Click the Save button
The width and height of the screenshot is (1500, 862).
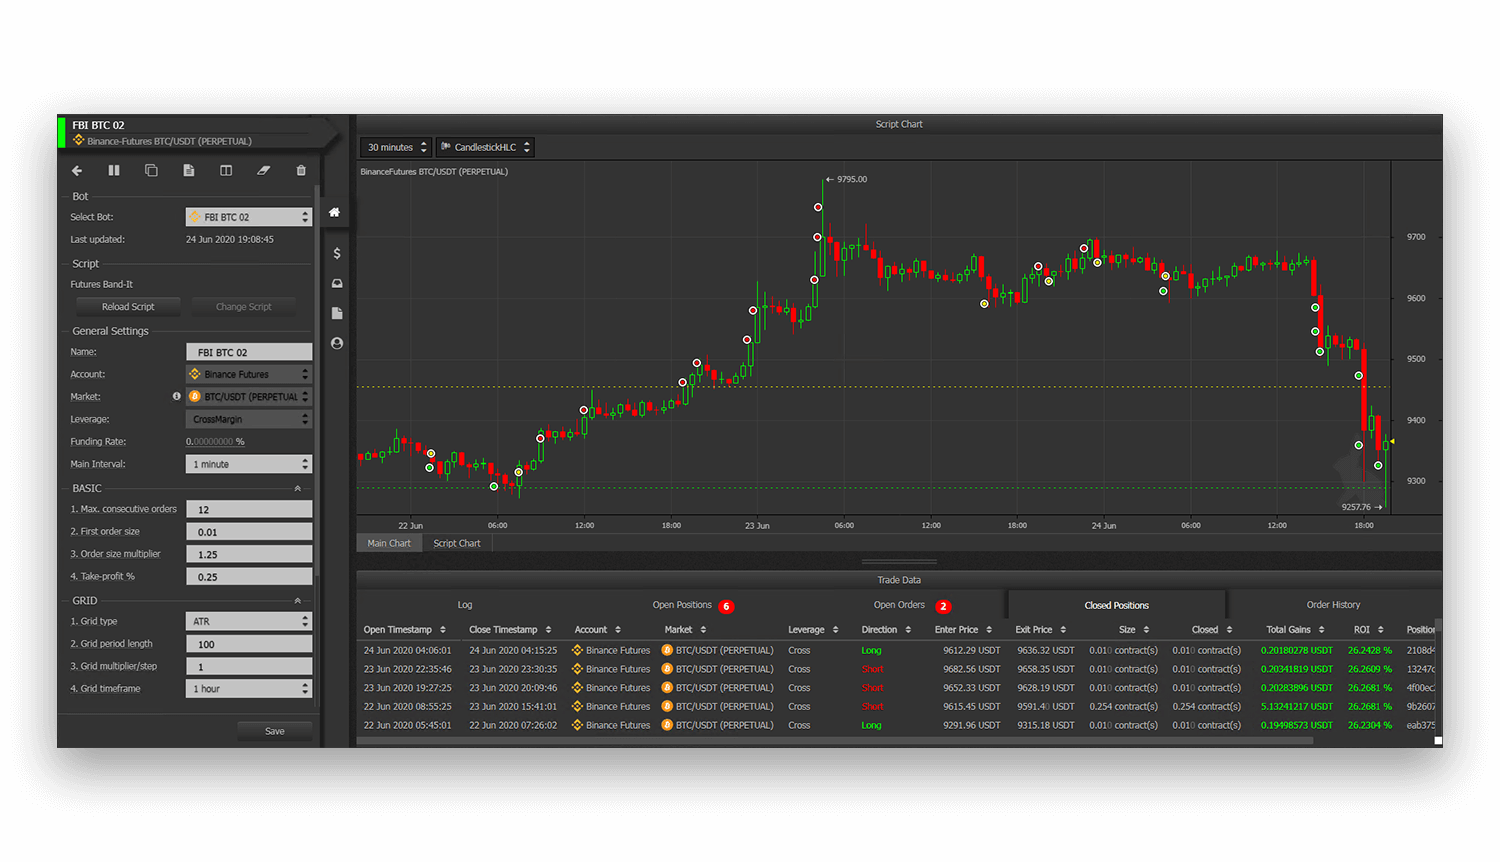click(275, 731)
